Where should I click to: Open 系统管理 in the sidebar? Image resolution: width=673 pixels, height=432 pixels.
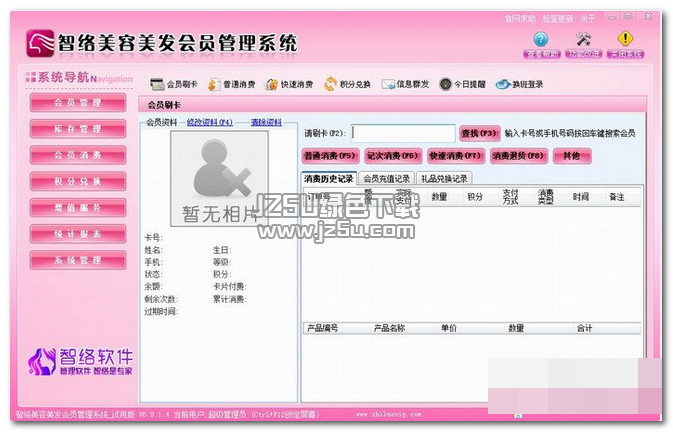(78, 260)
